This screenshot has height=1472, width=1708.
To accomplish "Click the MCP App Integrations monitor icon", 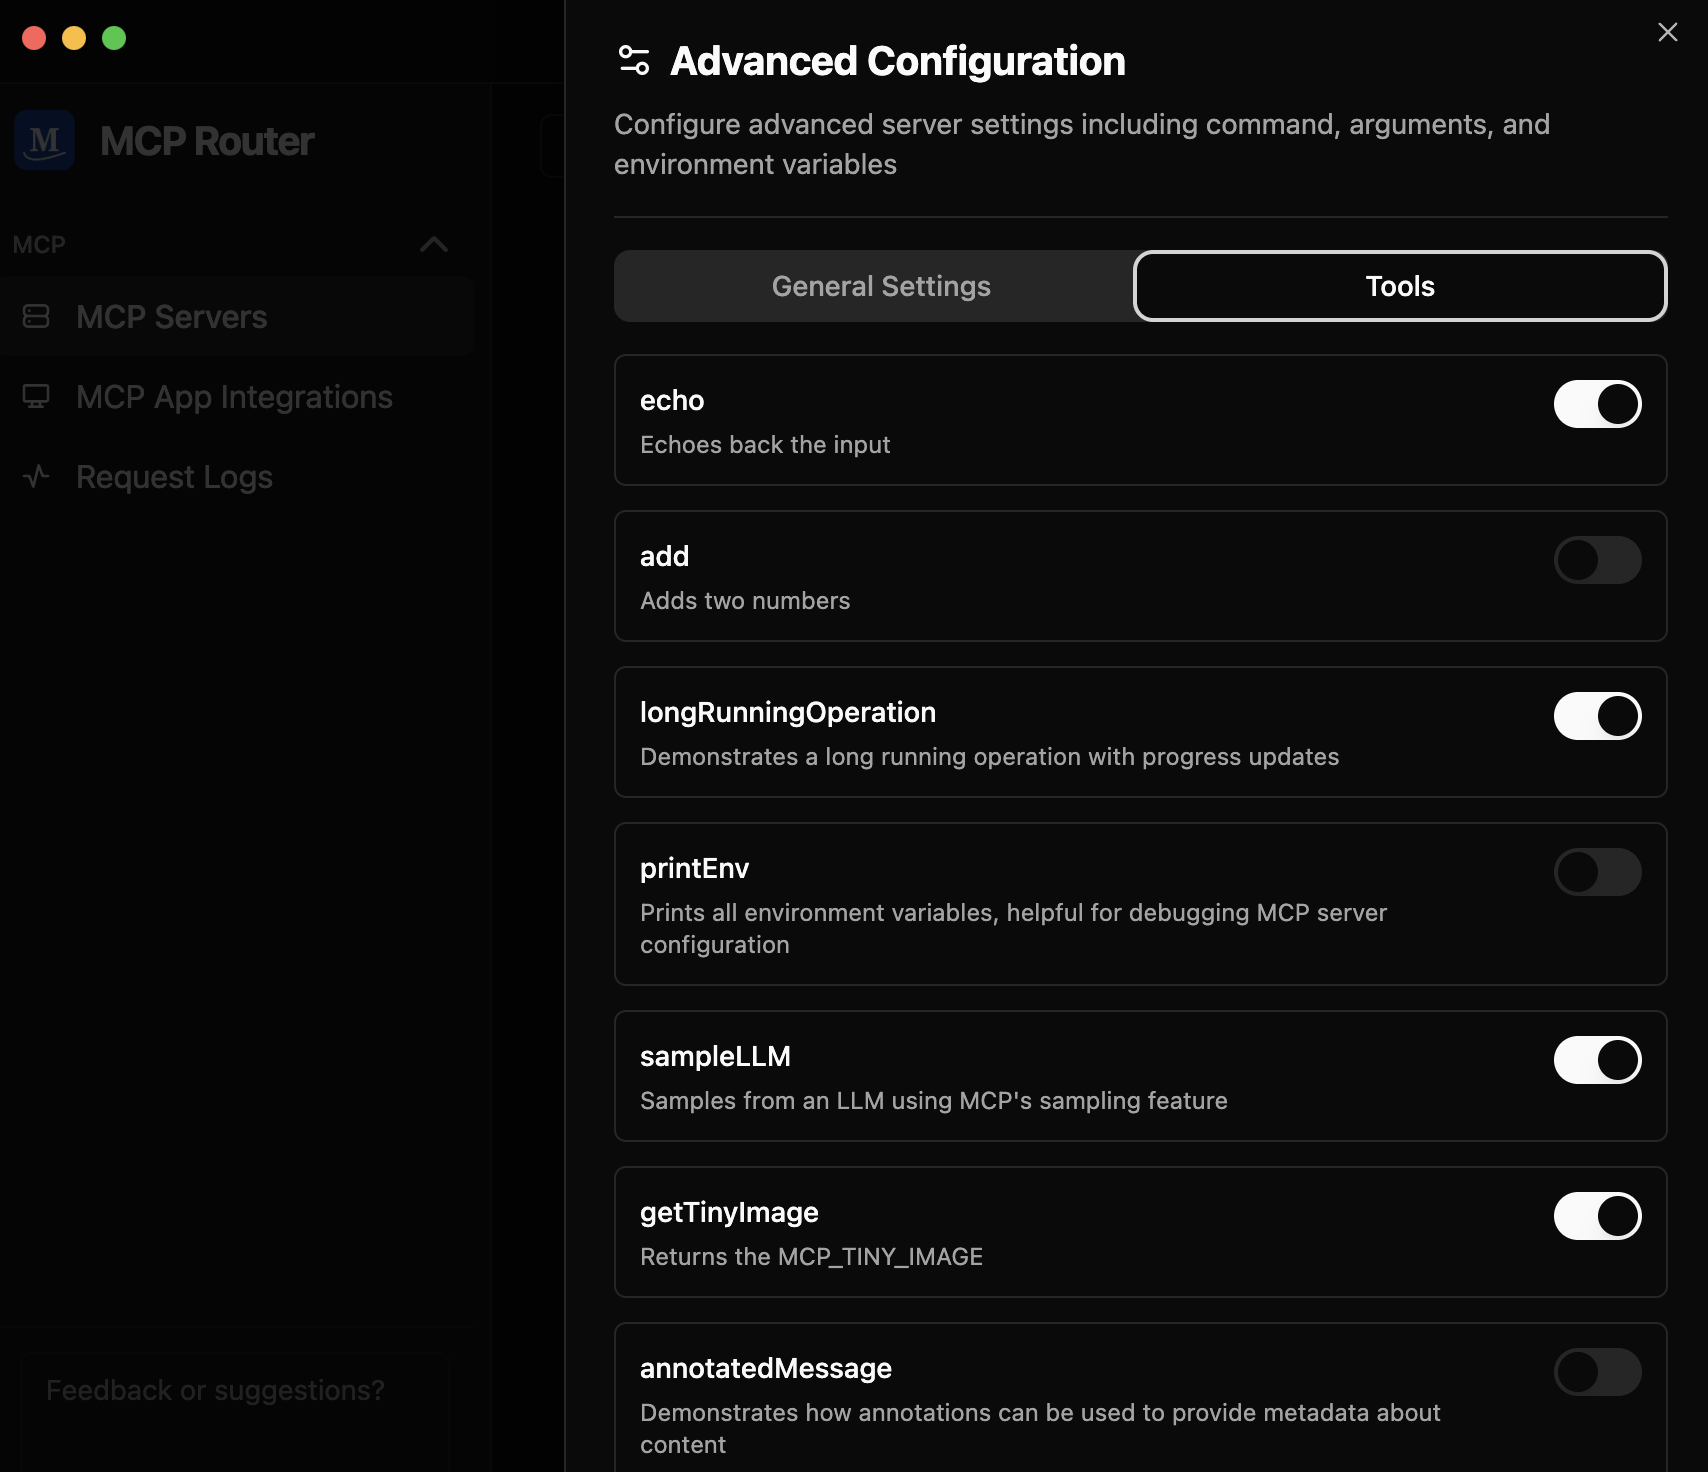I will pyautogui.click(x=36, y=396).
